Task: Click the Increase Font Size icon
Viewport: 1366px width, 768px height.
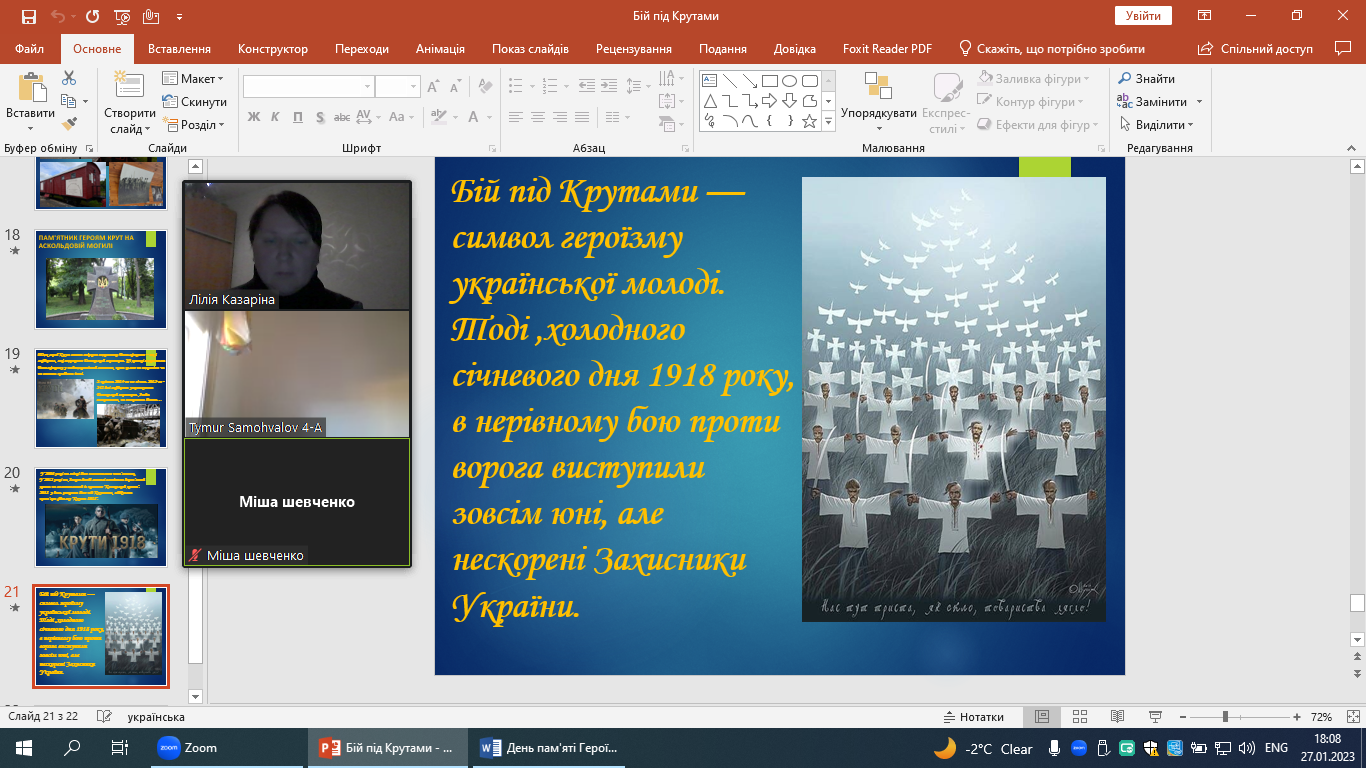Action: coord(434,87)
